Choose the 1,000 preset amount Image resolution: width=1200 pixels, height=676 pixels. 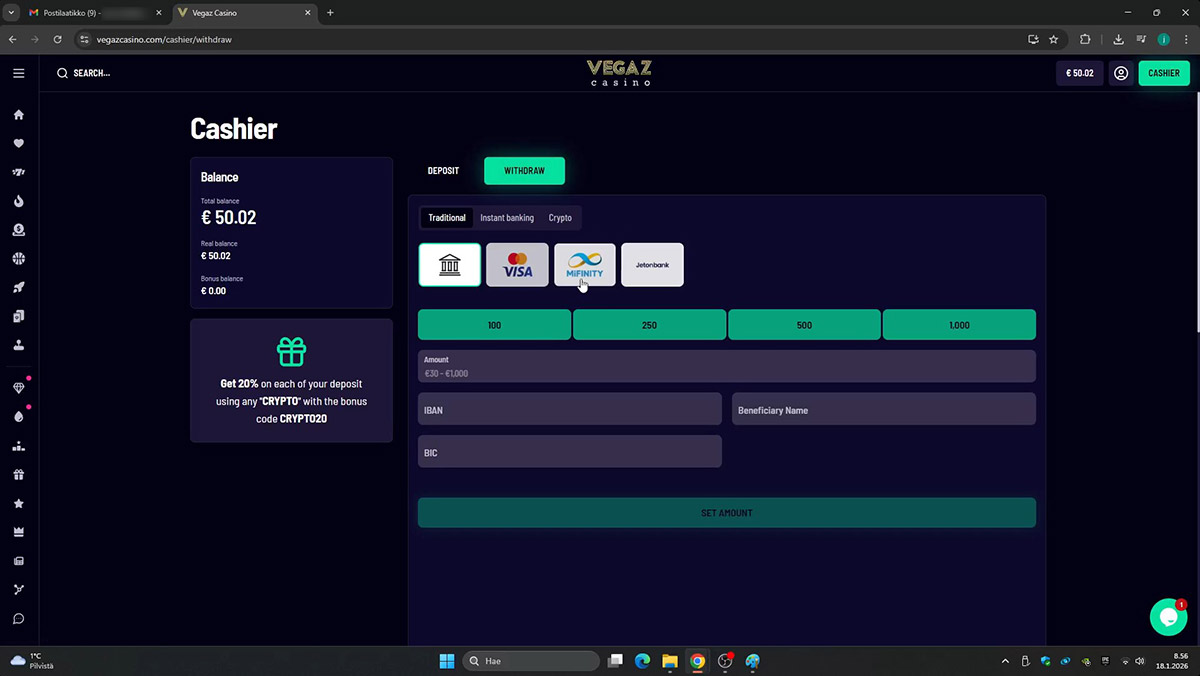click(959, 325)
